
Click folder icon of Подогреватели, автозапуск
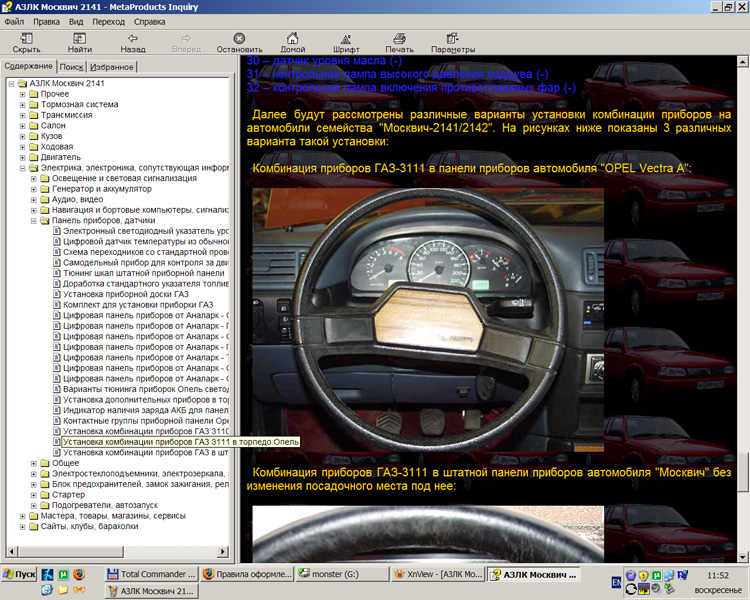click(45, 505)
